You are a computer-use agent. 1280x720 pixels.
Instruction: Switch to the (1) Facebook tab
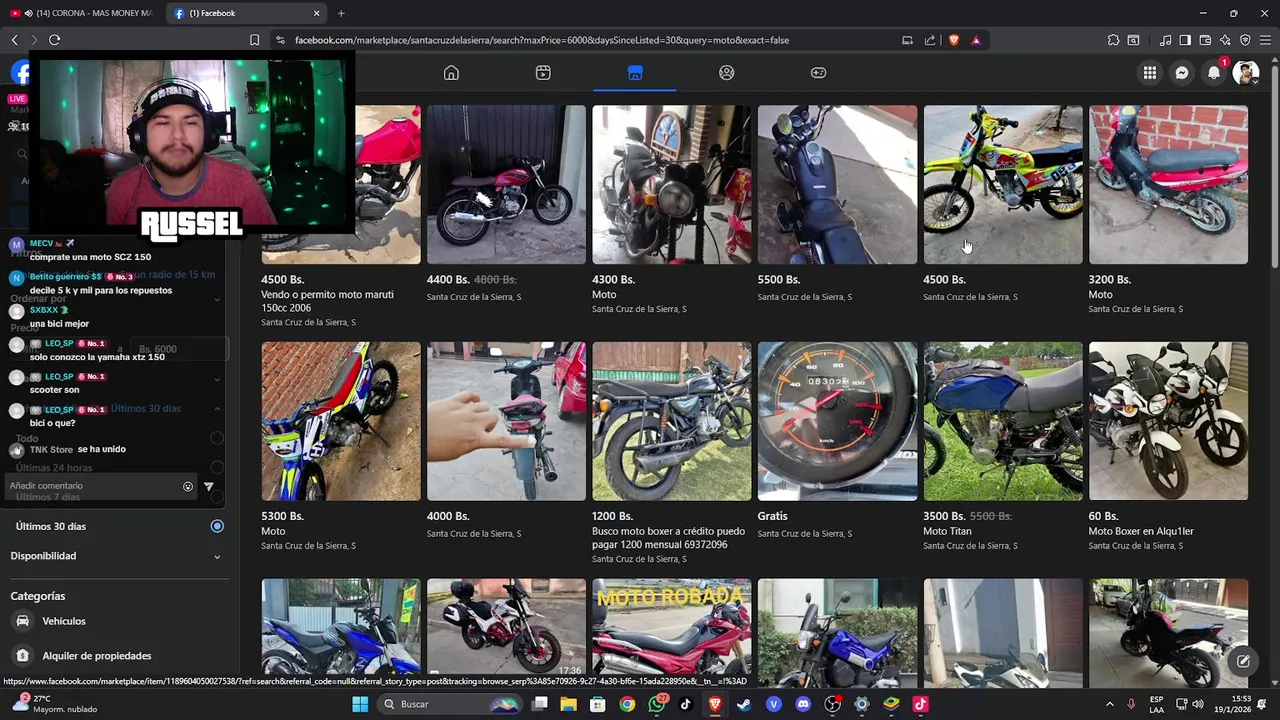[246, 13]
